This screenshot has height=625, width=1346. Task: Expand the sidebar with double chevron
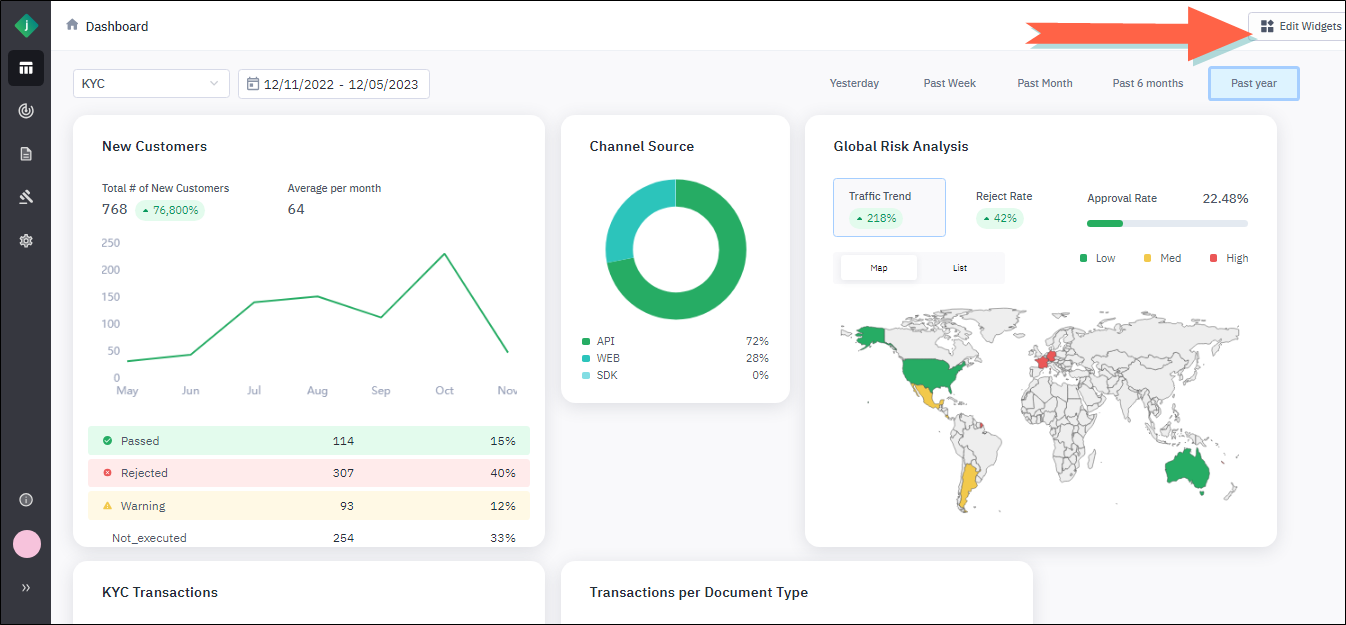(x=26, y=588)
